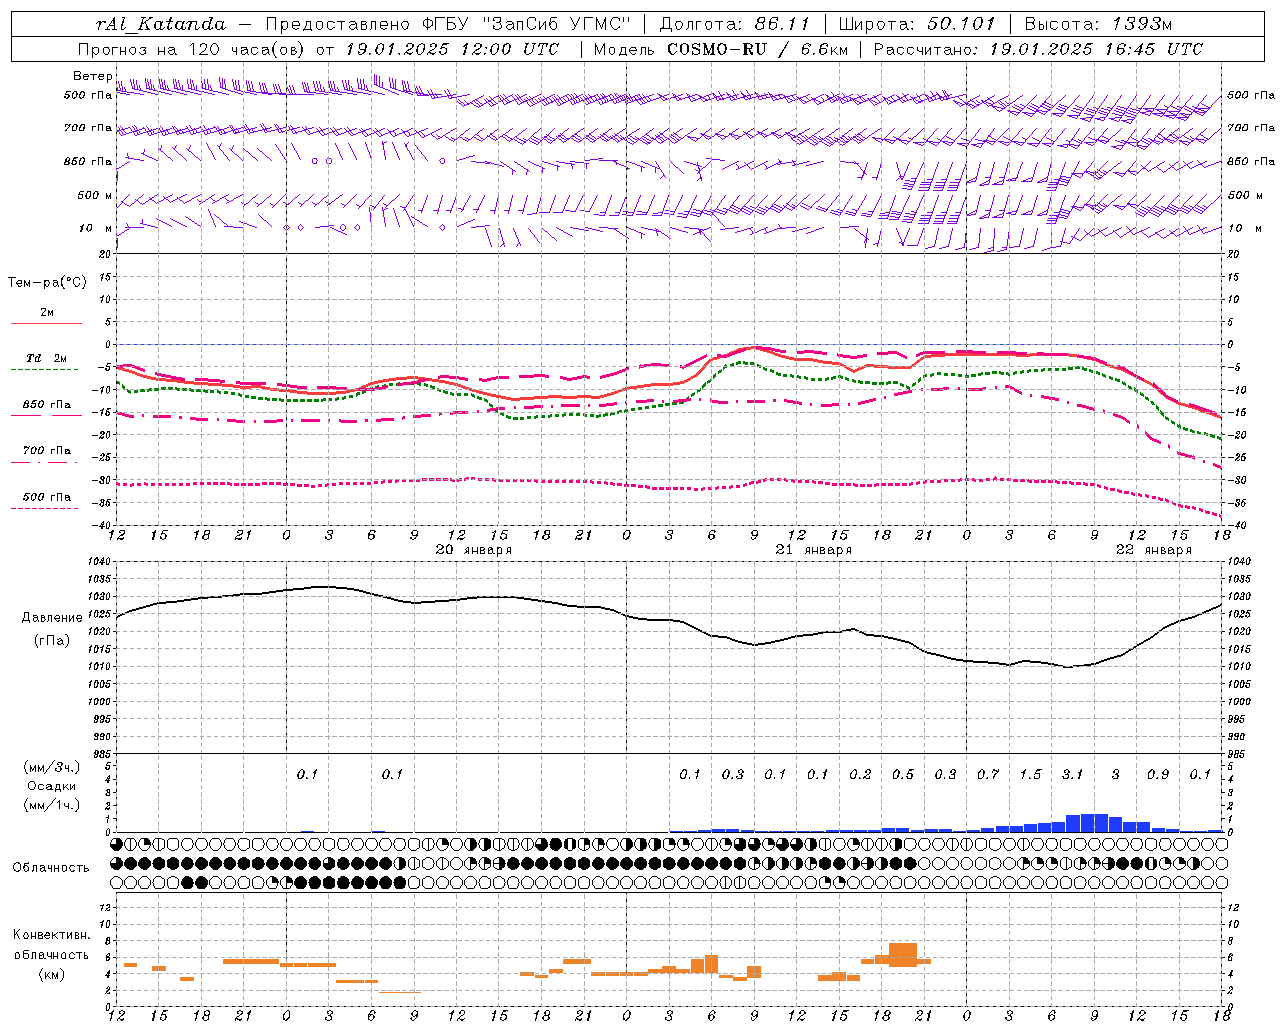Image resolution: width=1280 pixels, height=1024 pixels.
Task: Click the elevation text 'Высота: 1393м'
Action: click(x=1098, y=24)
